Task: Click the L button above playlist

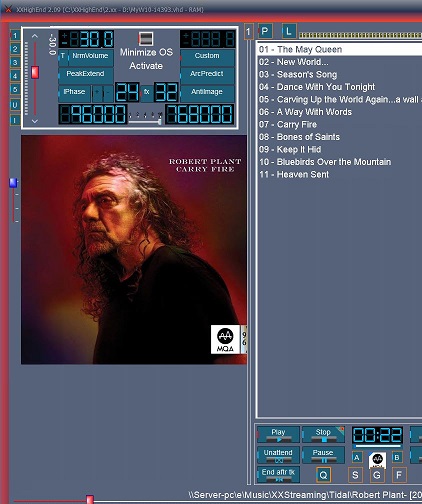Action: coord(289,31)
